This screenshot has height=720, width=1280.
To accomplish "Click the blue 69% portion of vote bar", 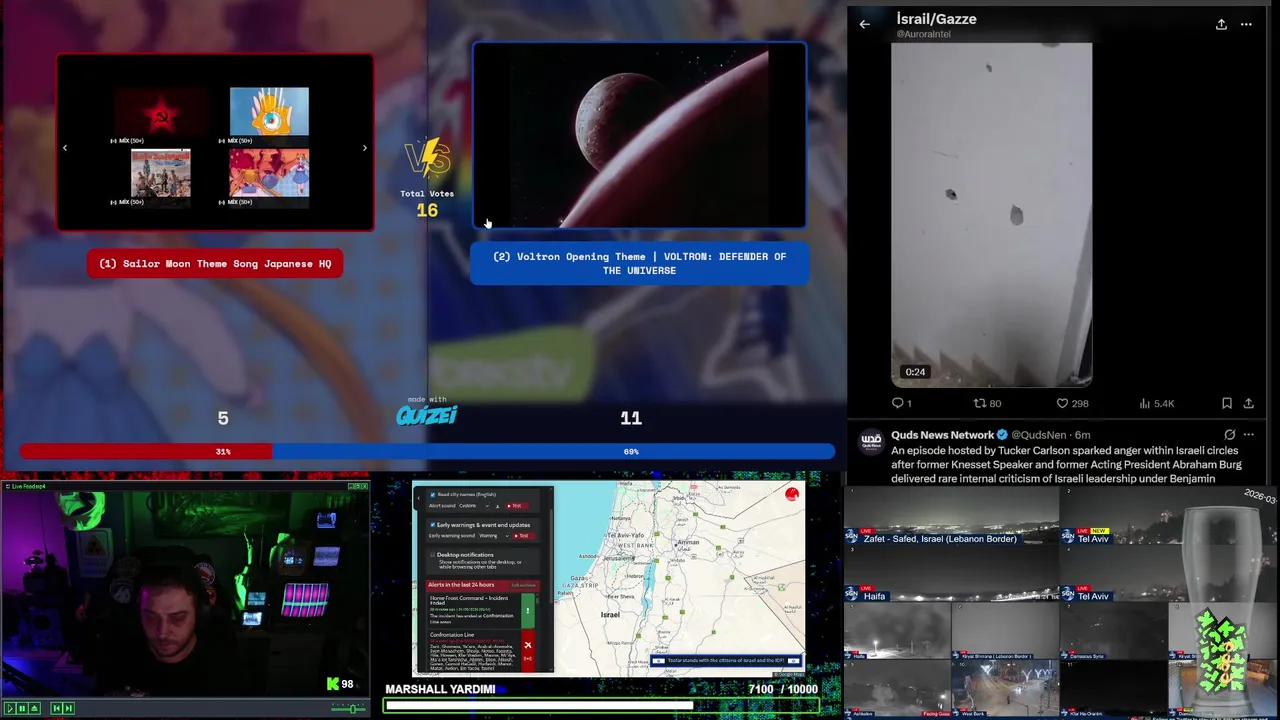I will pos(553,452).
